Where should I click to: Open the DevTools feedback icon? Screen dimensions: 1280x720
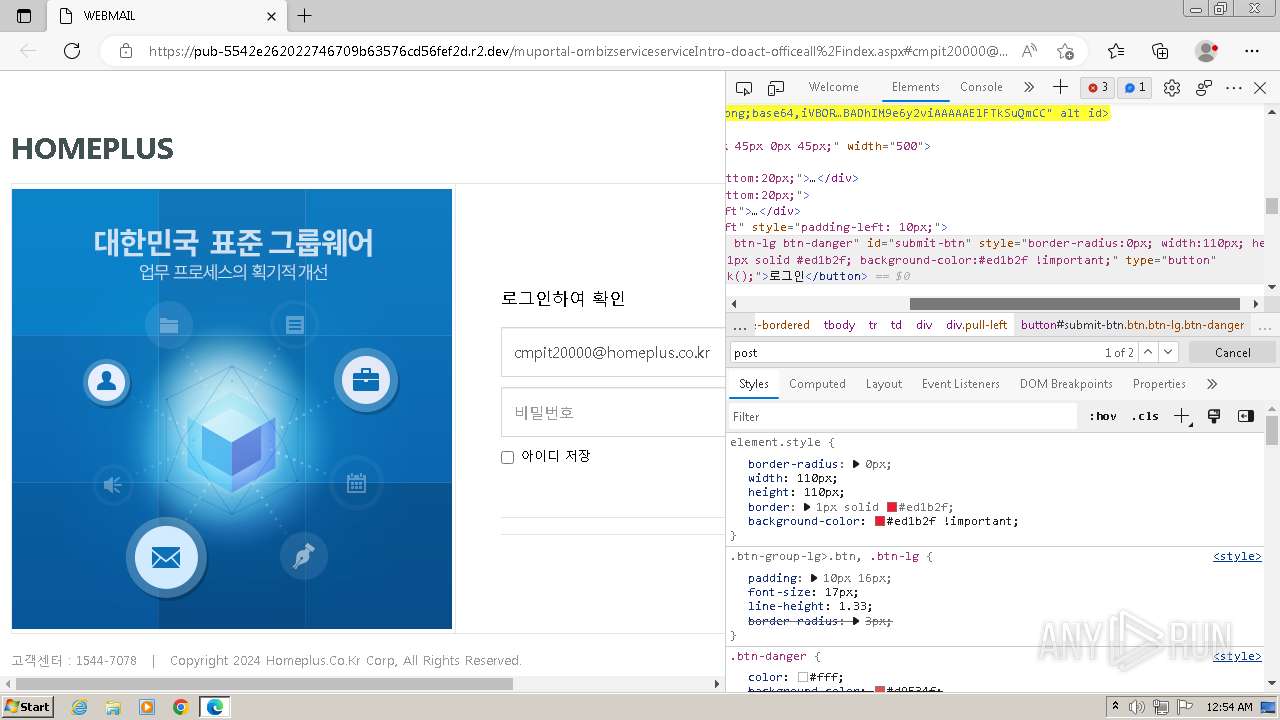tap(1204, 88)
